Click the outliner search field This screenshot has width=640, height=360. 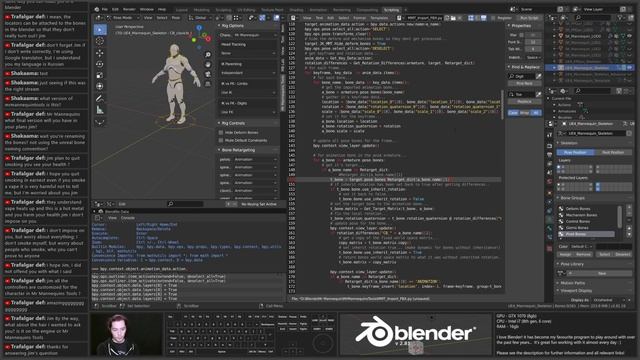pos(593,18)
